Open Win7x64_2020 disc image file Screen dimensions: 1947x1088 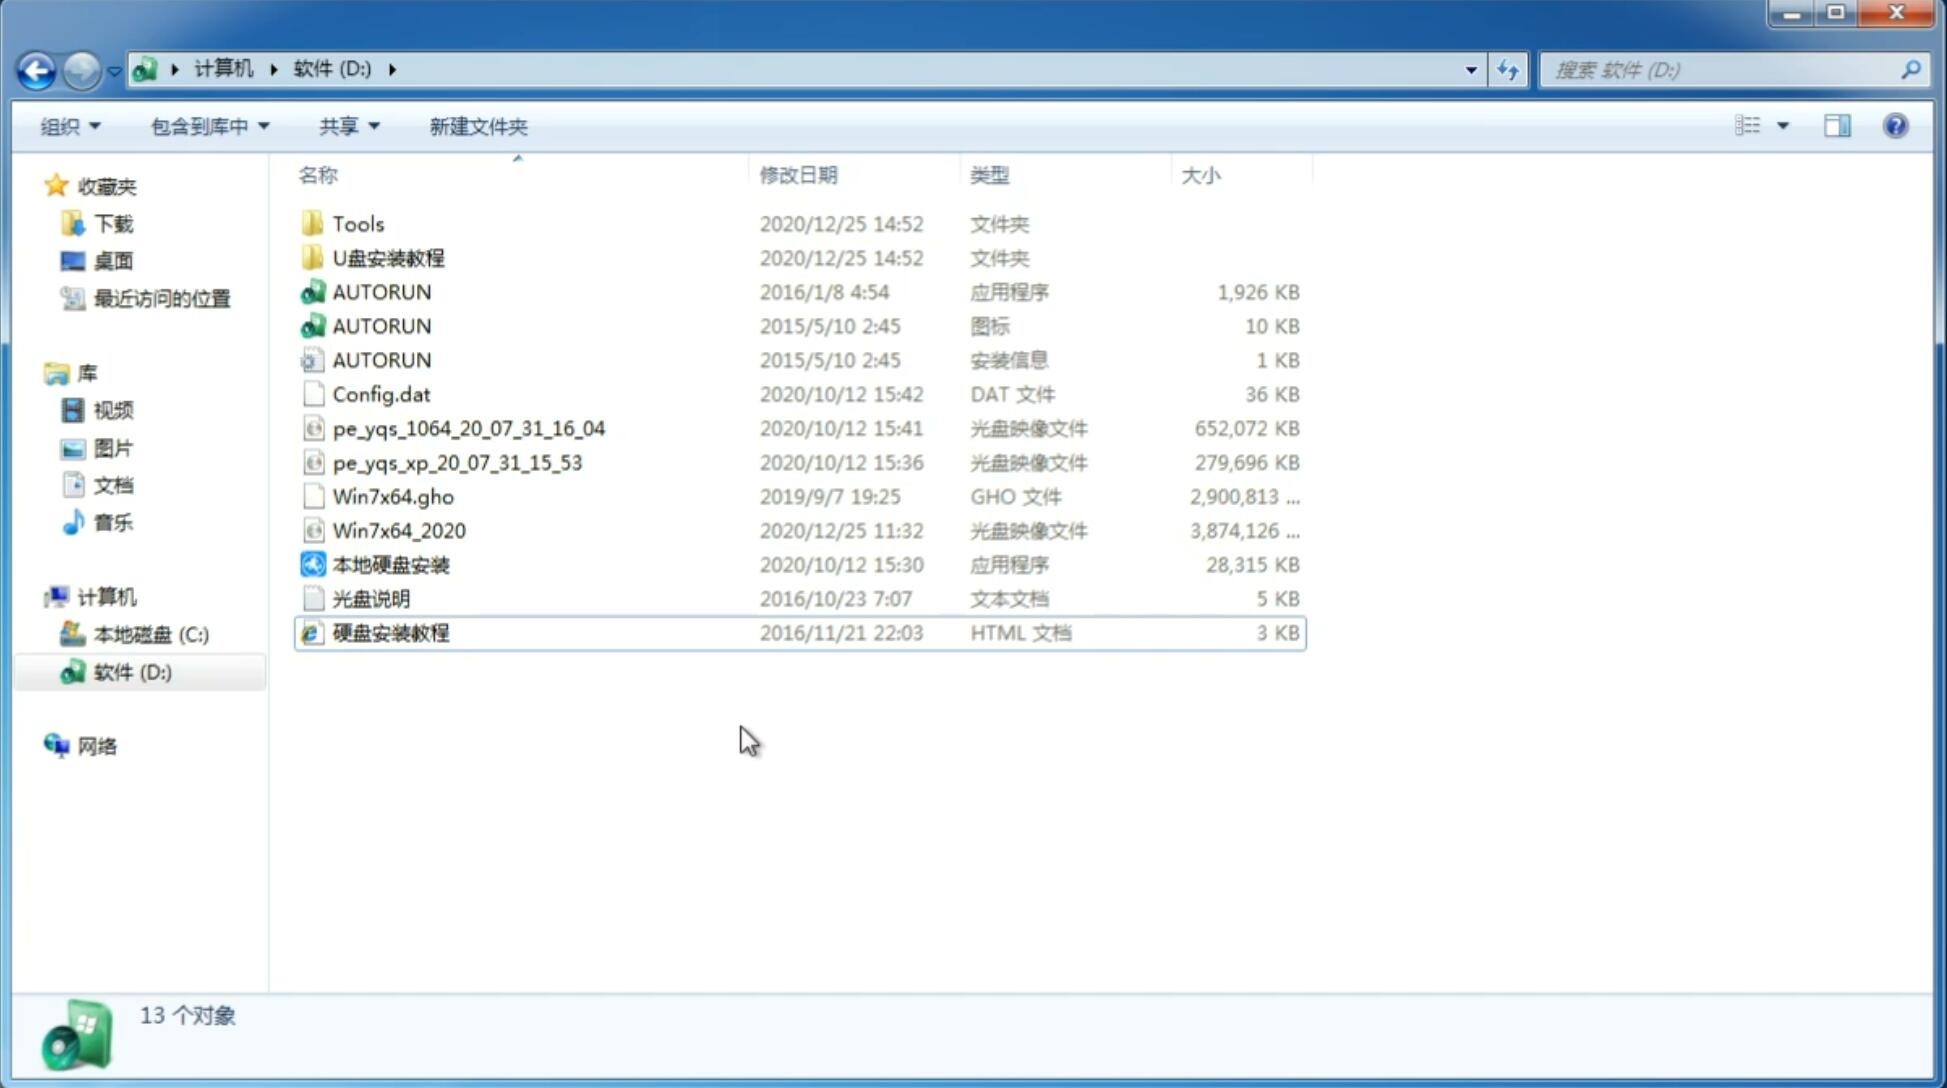(x=397, y=529)
